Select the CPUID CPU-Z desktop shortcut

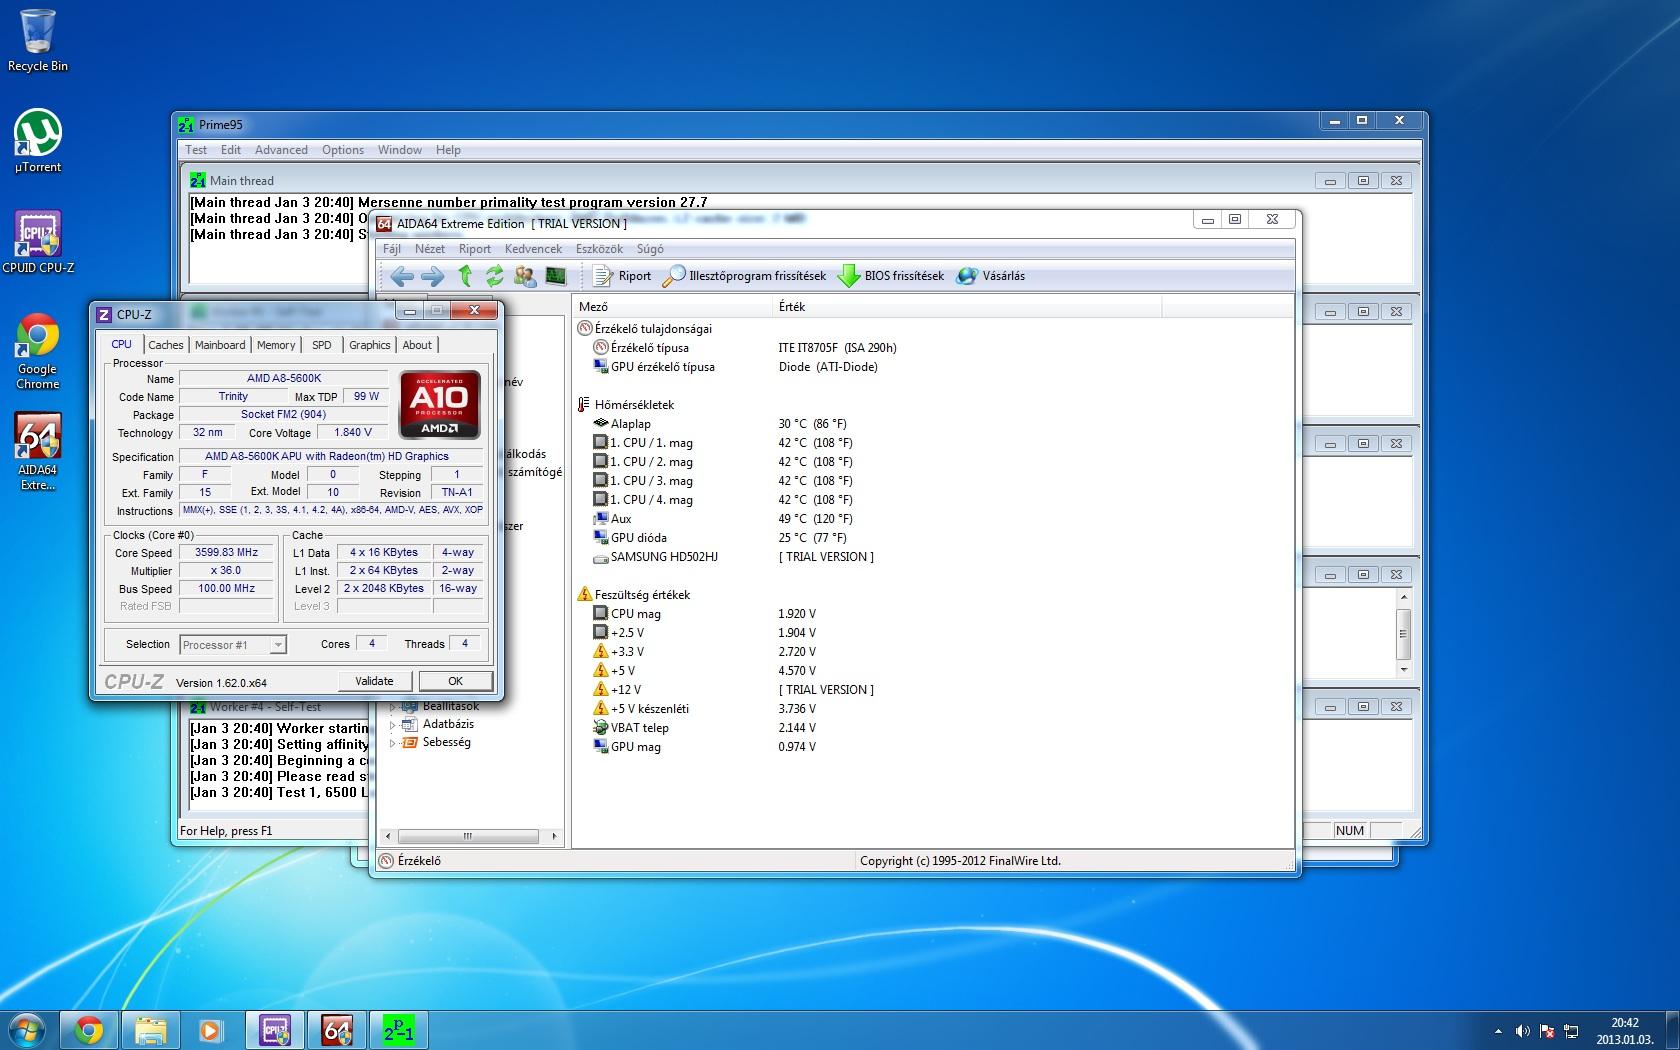pos(38,241)
